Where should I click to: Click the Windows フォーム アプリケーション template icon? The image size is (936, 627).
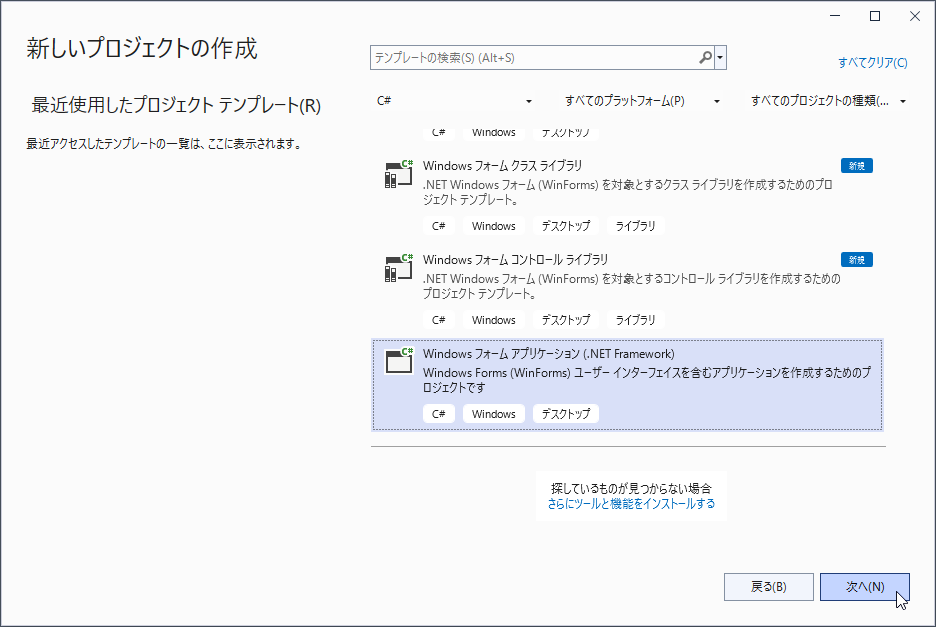(x=397, y=361)
